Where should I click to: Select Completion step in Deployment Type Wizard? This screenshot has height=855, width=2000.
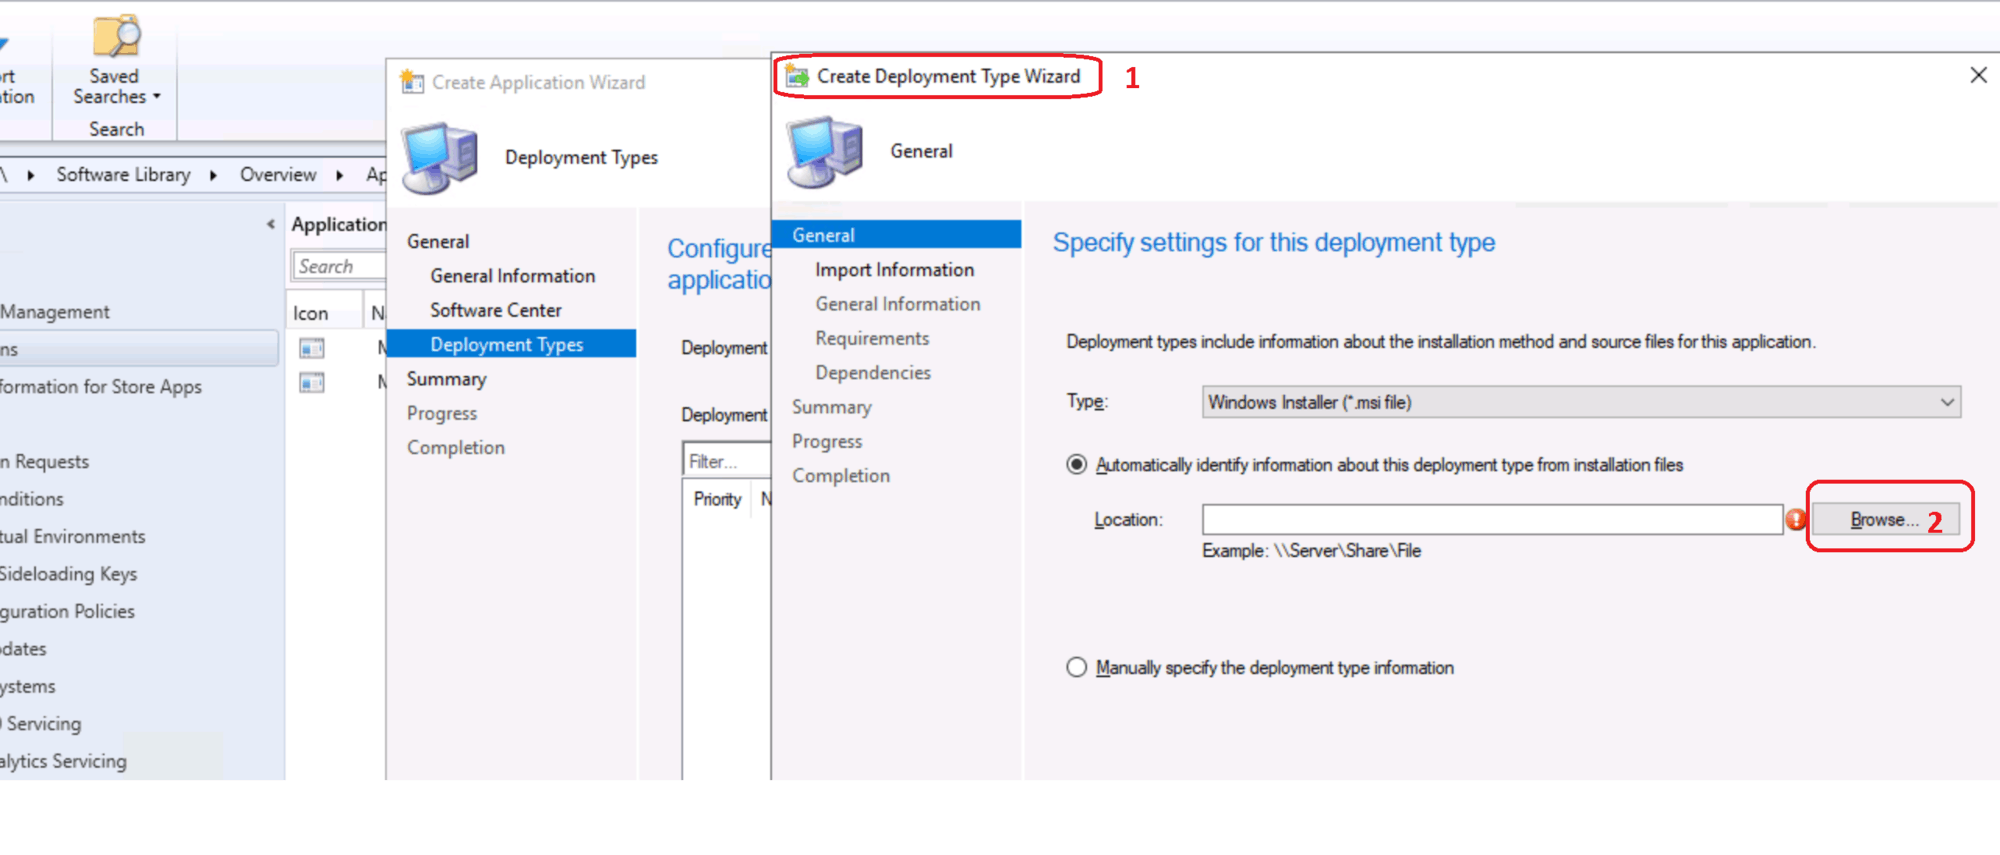coord(840,476)
